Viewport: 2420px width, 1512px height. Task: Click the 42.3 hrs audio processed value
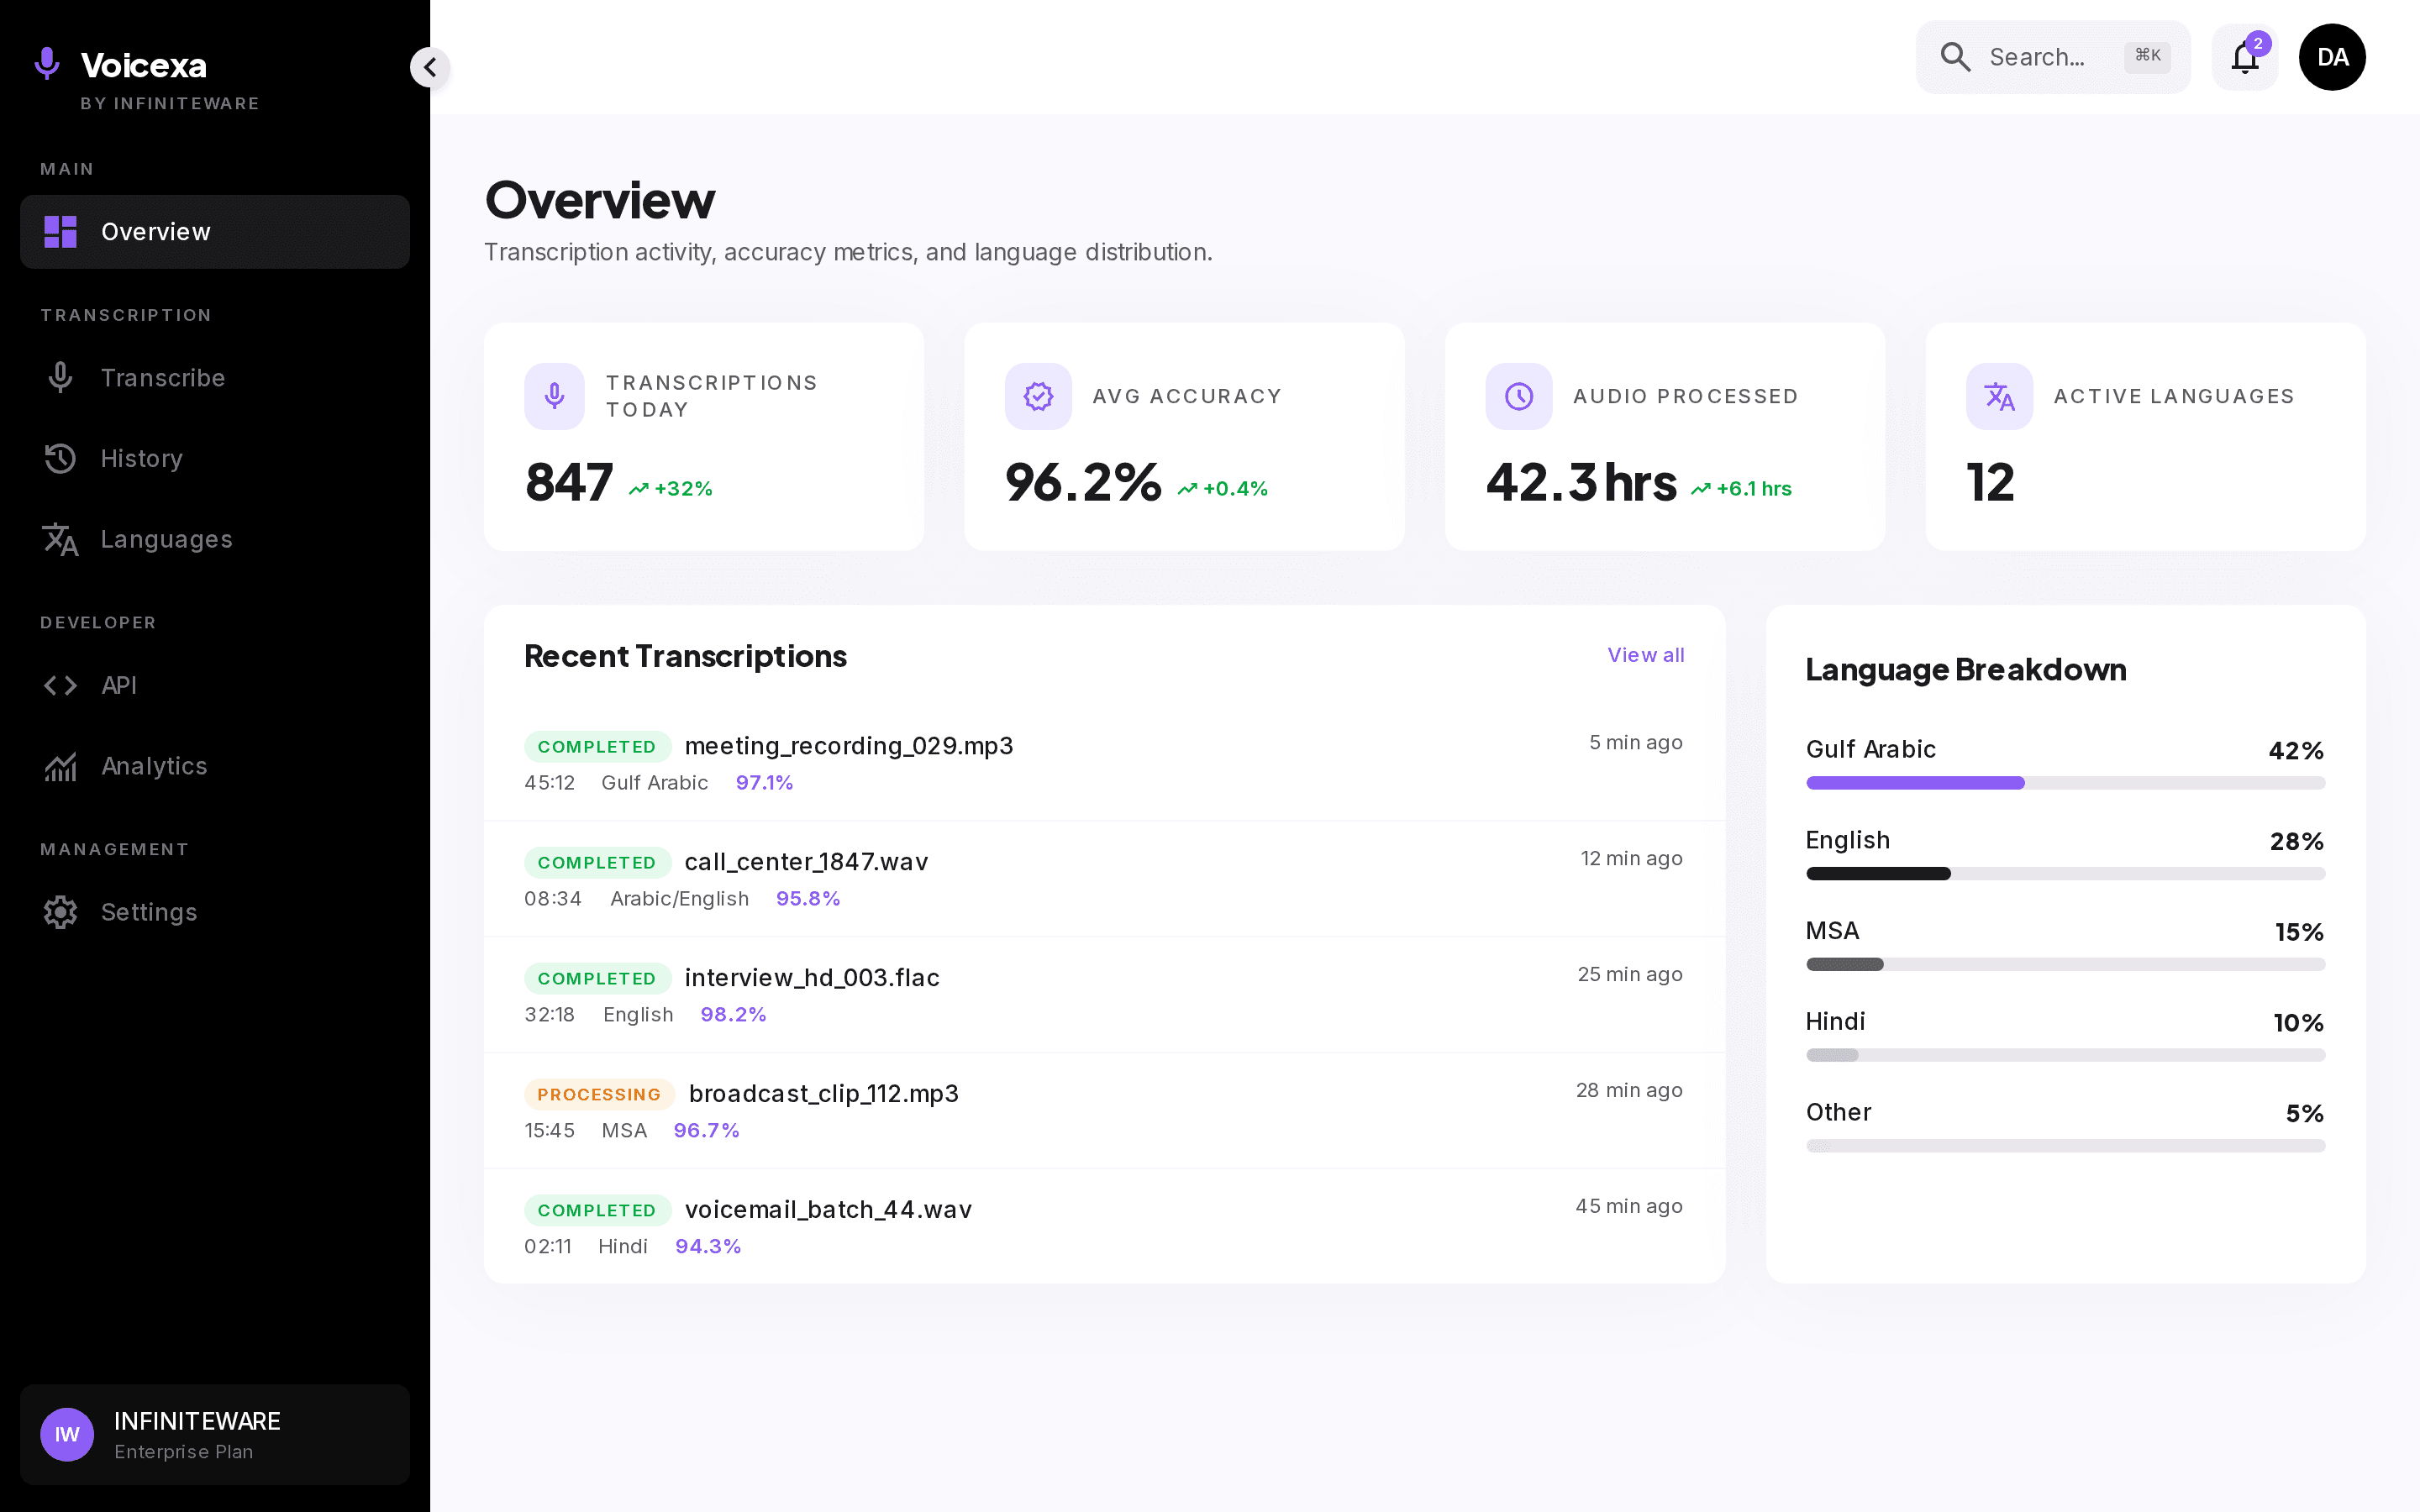click(1581, 483)
